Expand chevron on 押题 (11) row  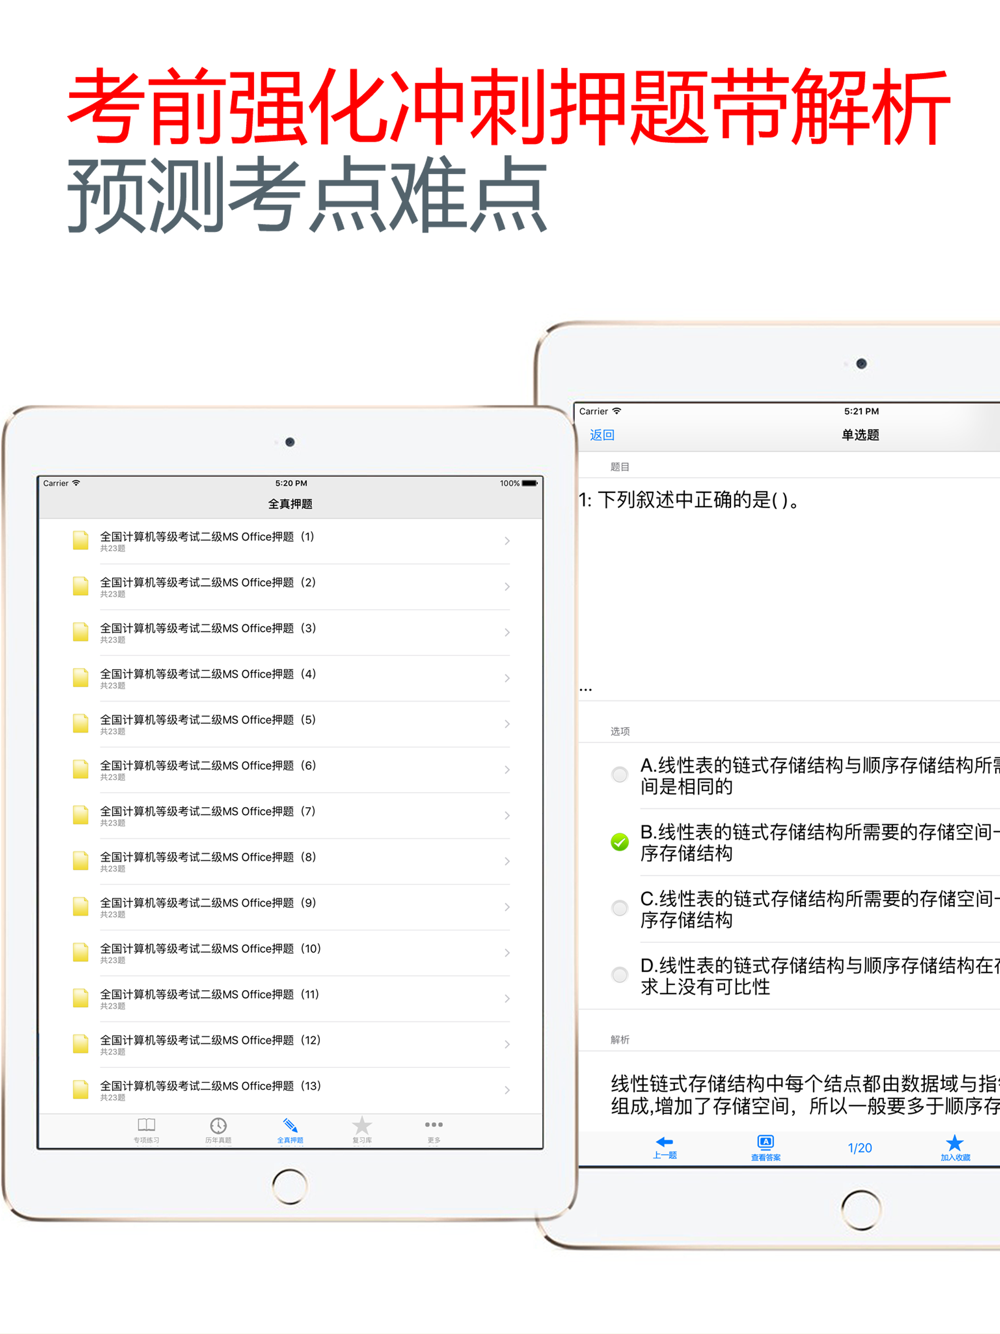507,998
